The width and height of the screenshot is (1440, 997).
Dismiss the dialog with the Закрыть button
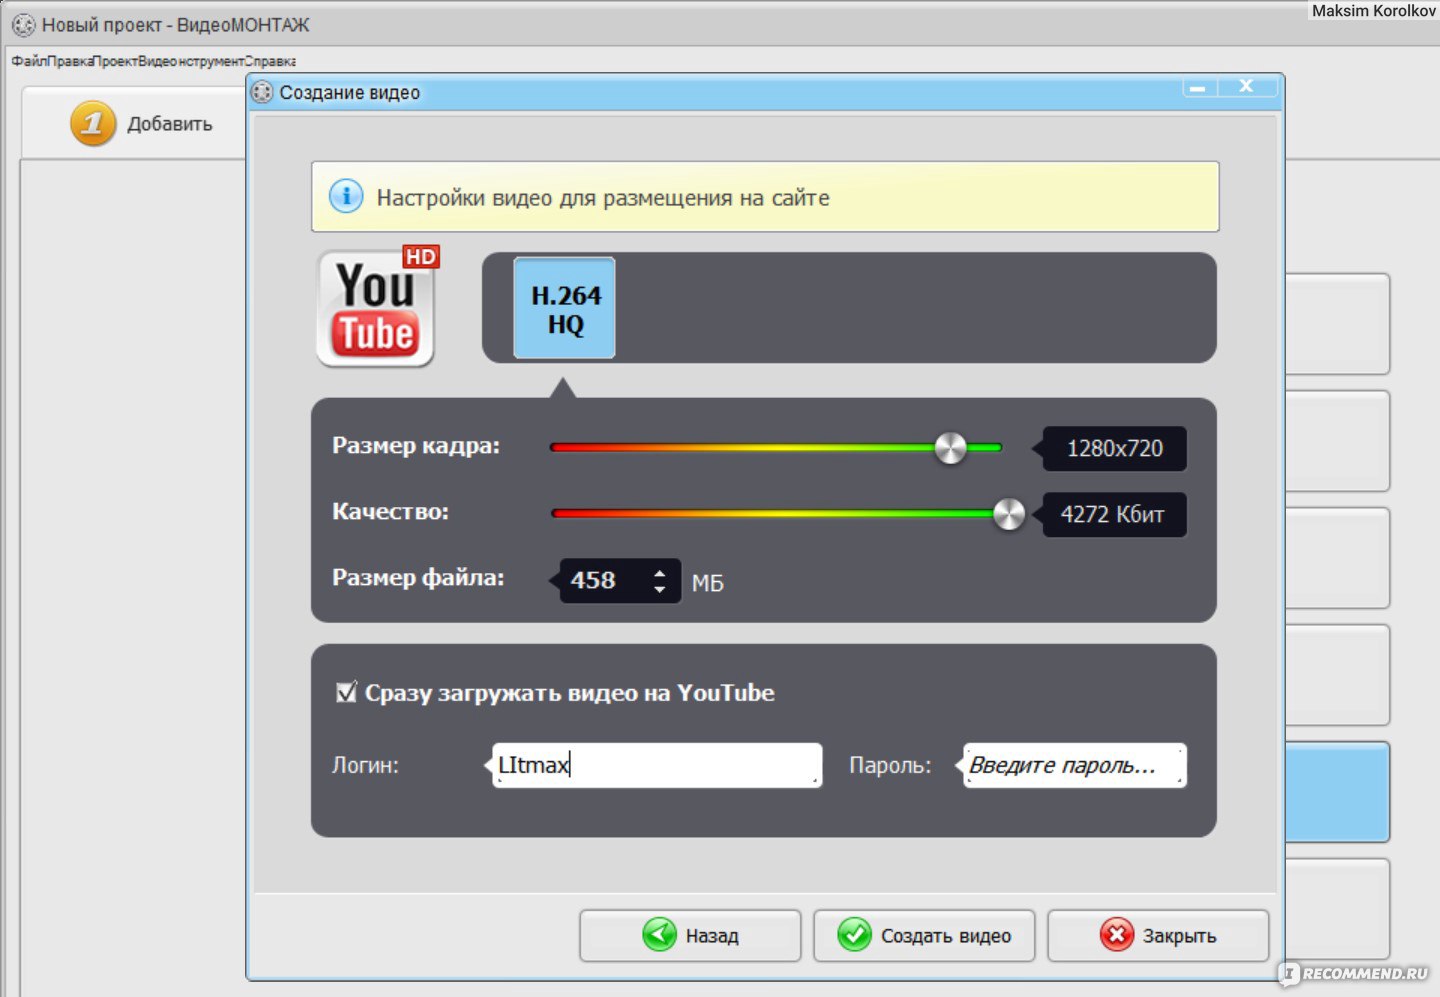pyautogui.click(x=1158, y=935)
